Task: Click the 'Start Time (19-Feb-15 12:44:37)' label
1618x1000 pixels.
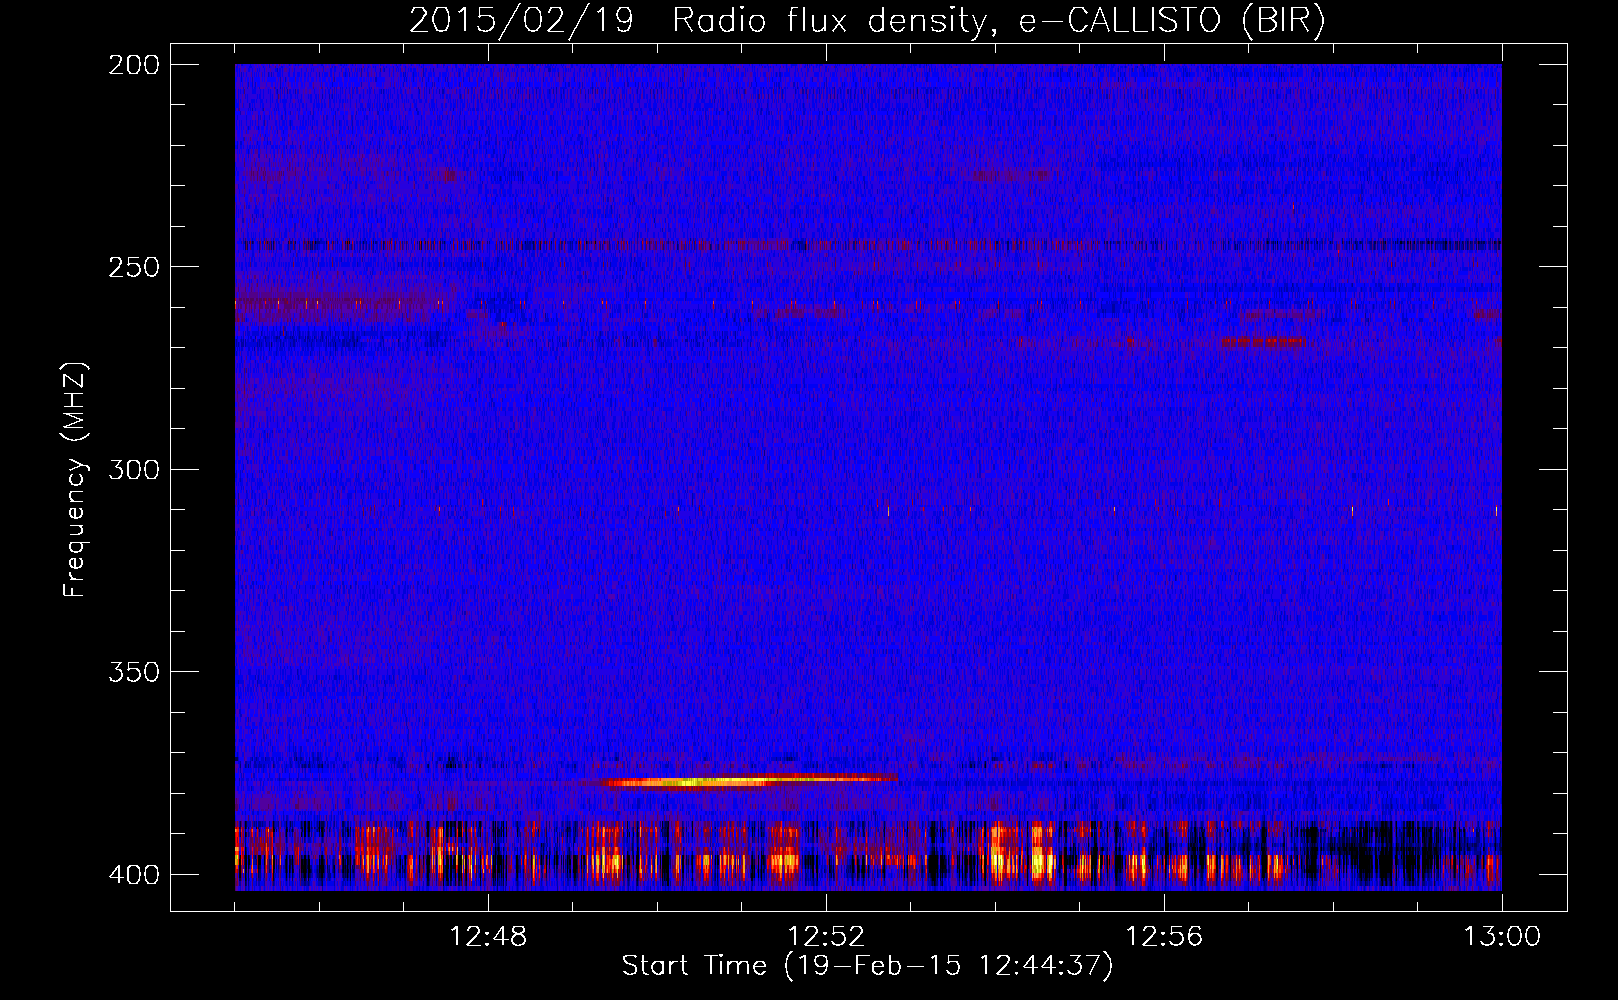Action: pyautogui.click(x=867, y=966)
